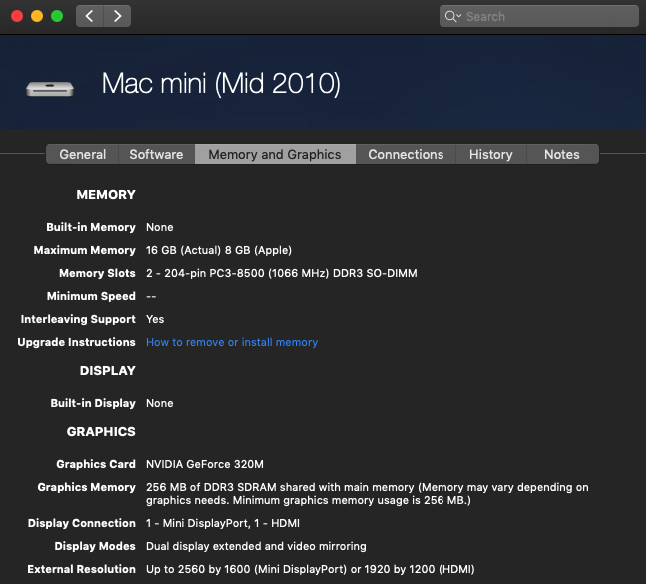
Task: Switch to the General tab
Action: [x=82, y=154]
